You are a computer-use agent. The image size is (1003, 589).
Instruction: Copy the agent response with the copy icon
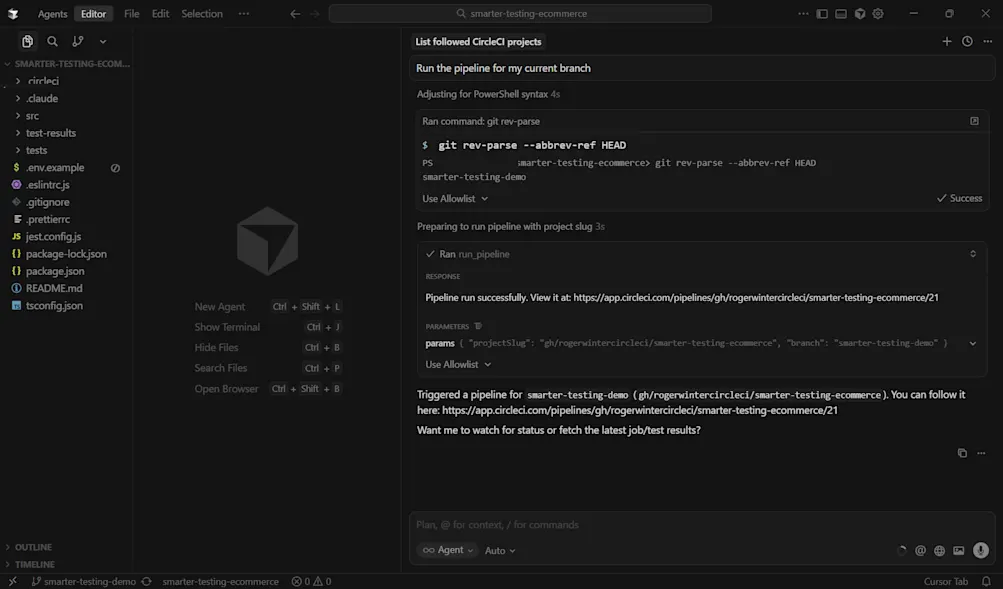[x=962, y=452]
